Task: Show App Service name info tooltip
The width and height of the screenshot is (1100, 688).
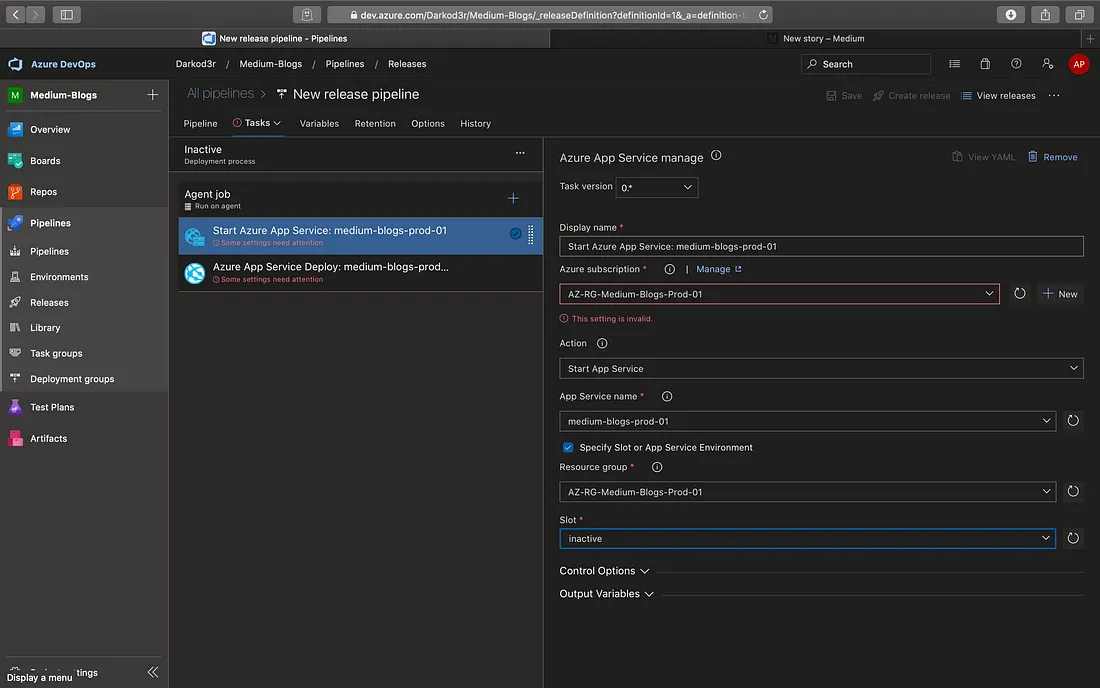Action: pos(666,397)
